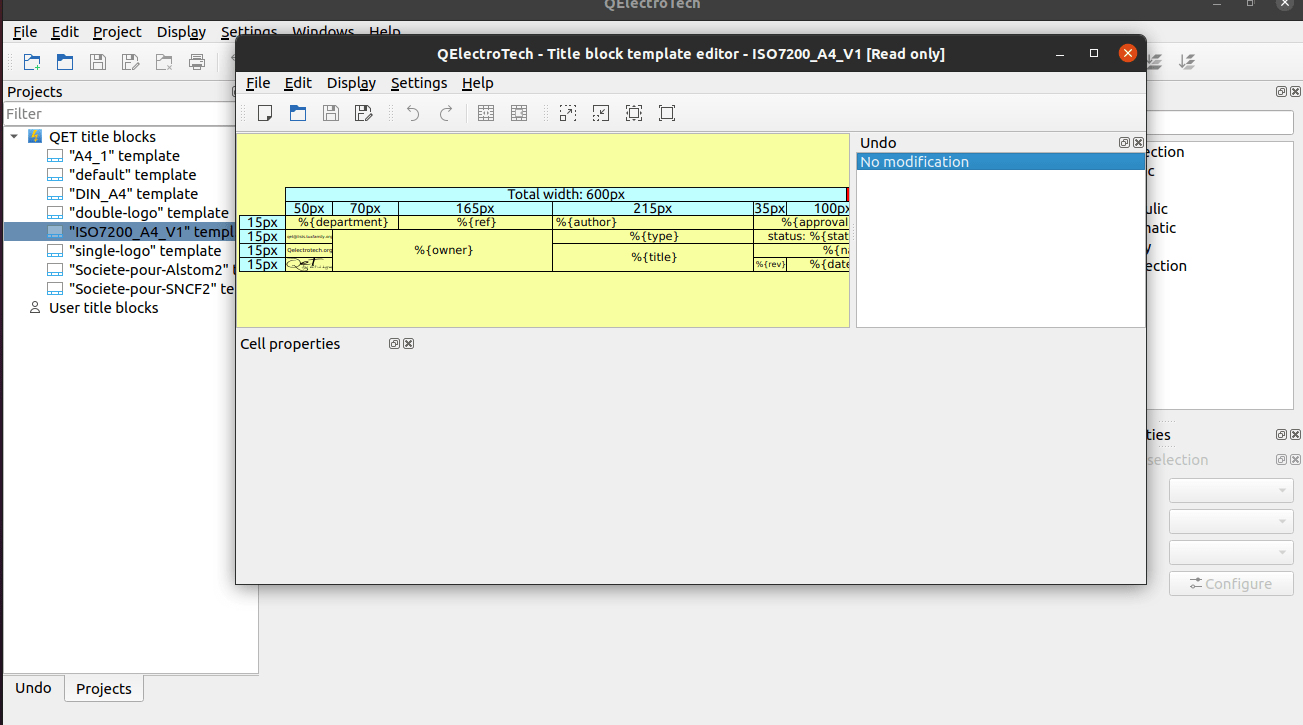This screenshot has width=1303, height=725.
Task: Select User title blocks in tree
Action: tap(103, 308)
